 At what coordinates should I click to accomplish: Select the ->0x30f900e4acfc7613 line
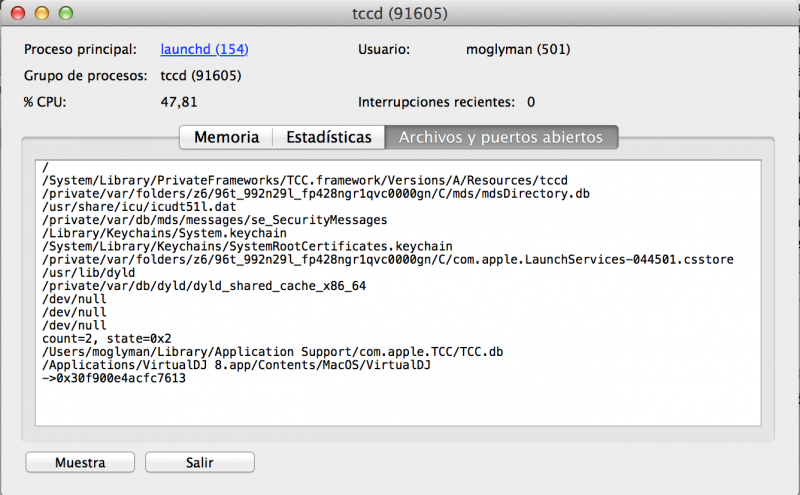pyautogui.click(x=114, y=378)
